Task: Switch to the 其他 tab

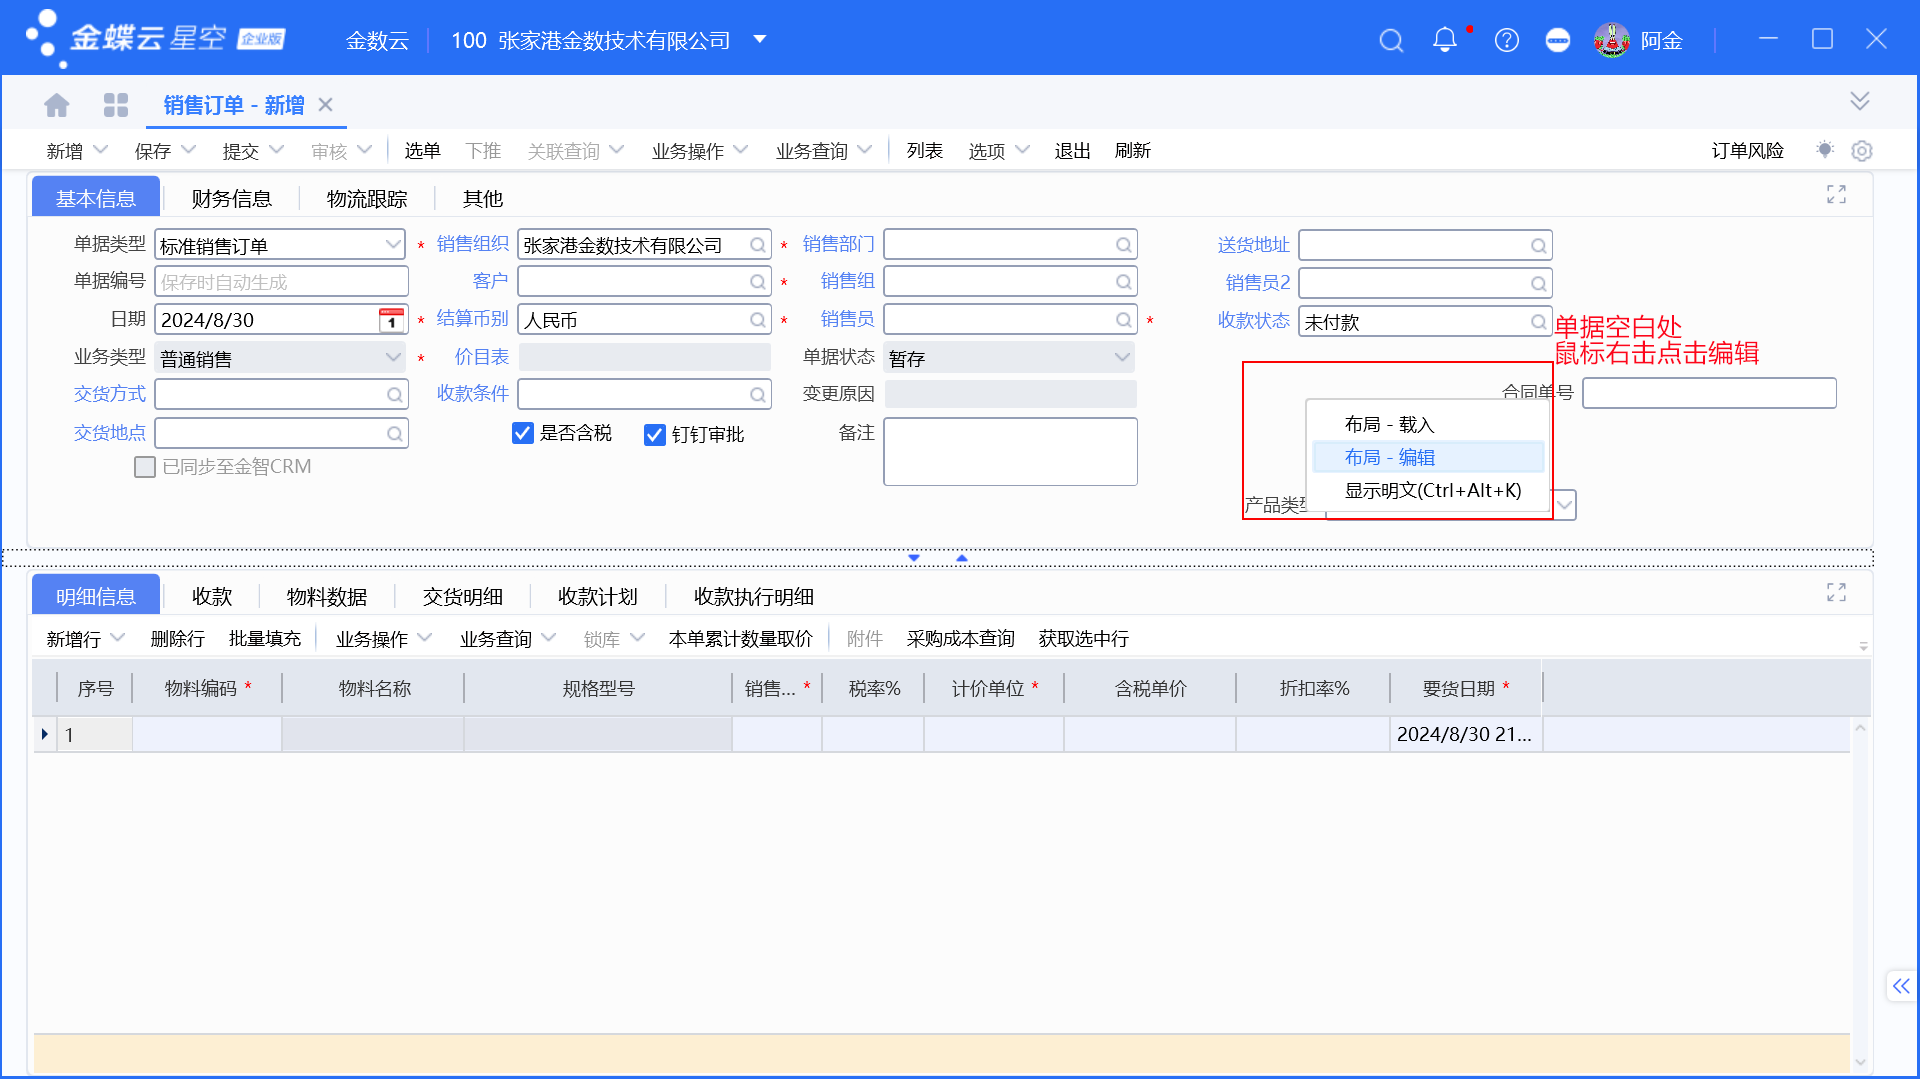Action: pyautogui.click(x=483, y=199)
